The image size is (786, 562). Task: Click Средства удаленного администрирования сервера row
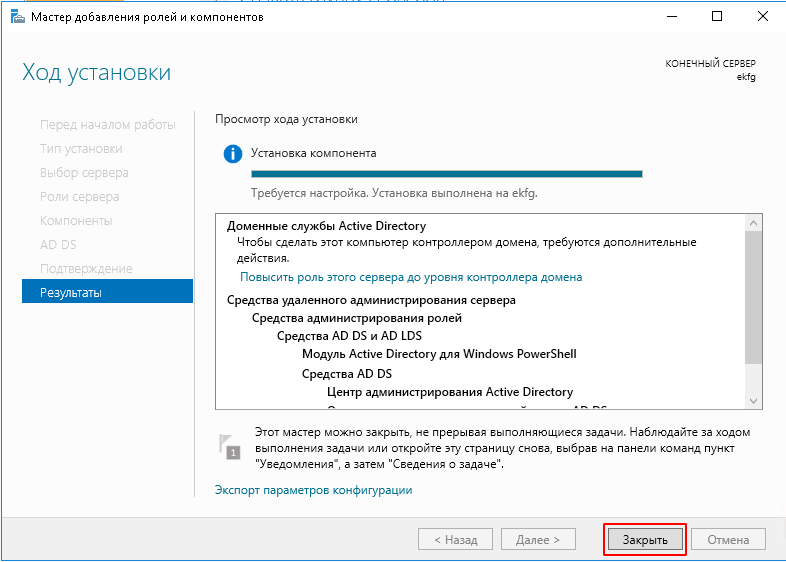(371, 300)
